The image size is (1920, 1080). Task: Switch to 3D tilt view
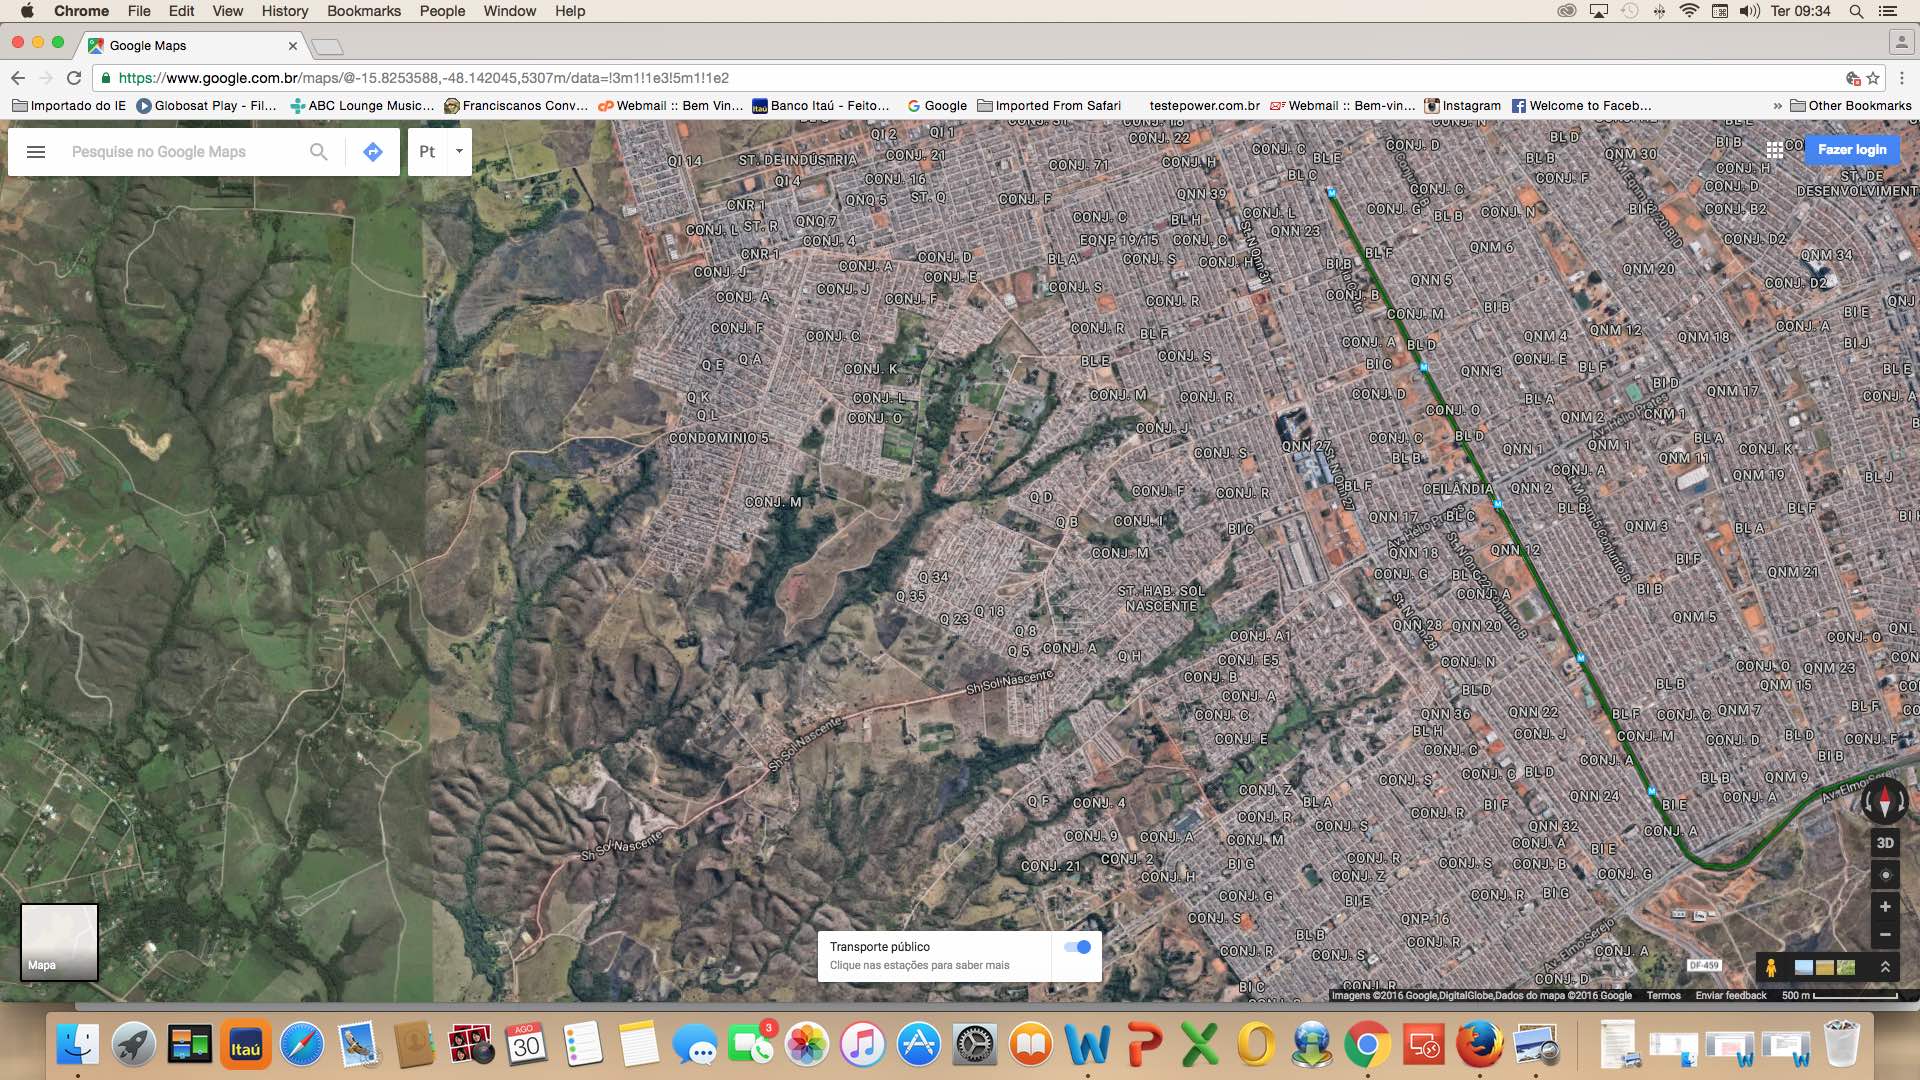pyautogui.click(x=1885, y=843)
